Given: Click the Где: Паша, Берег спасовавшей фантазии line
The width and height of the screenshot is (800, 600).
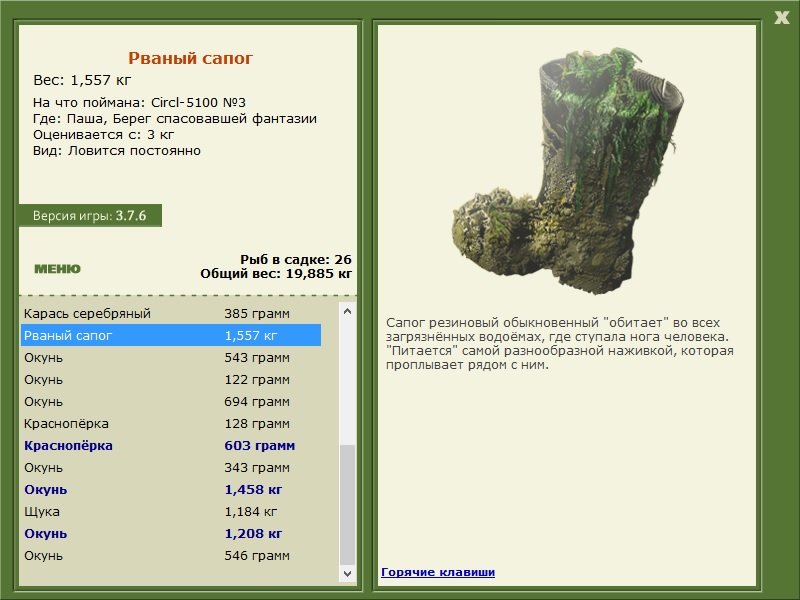Looking at the screenshot, I should 175,118.
